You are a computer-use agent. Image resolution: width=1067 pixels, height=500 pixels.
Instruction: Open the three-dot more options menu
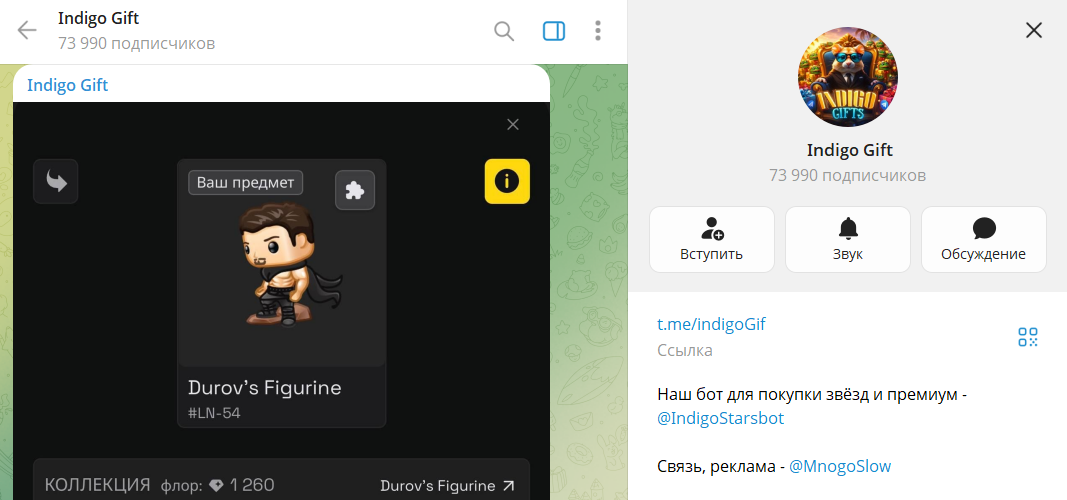pyautogui.click(x=597, y=31)
